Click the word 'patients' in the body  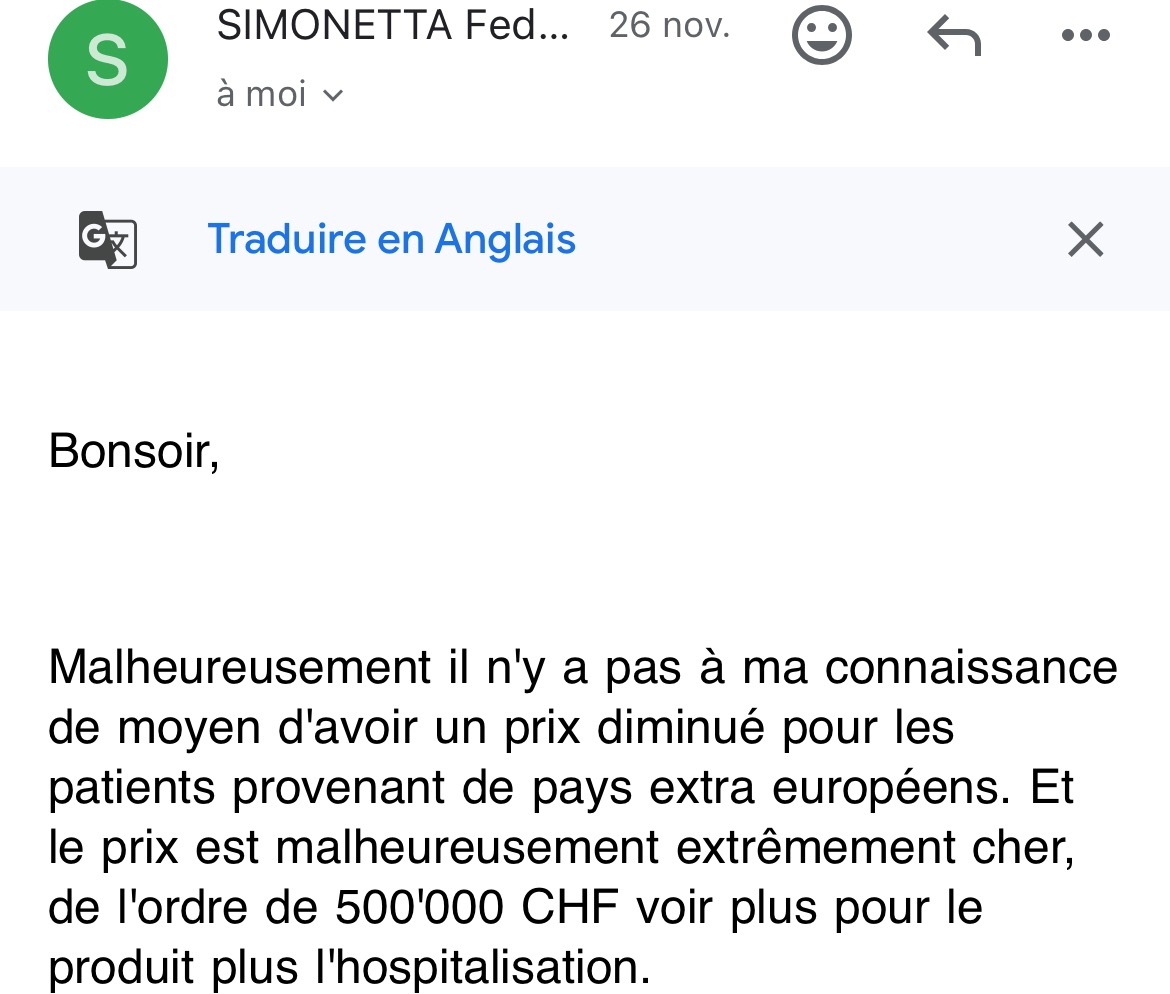coord(132,788)
